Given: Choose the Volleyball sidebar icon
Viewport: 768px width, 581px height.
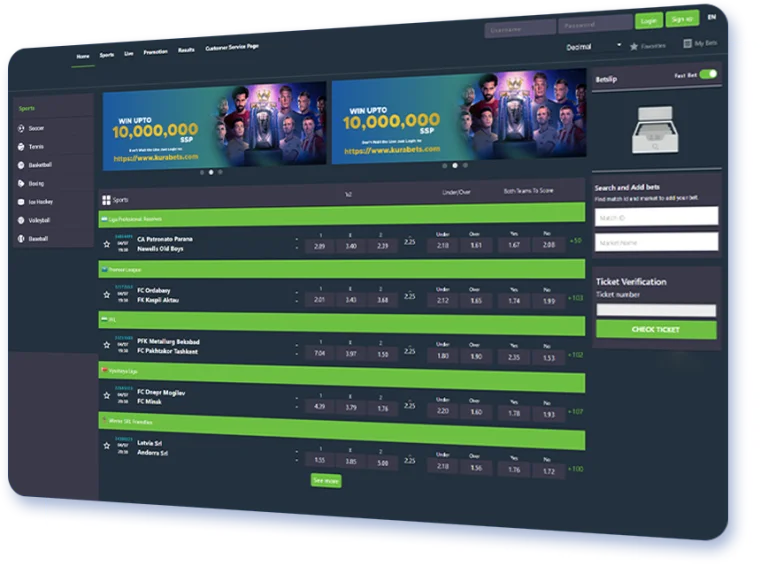Looking at the screenshot, I should point(21,220).
